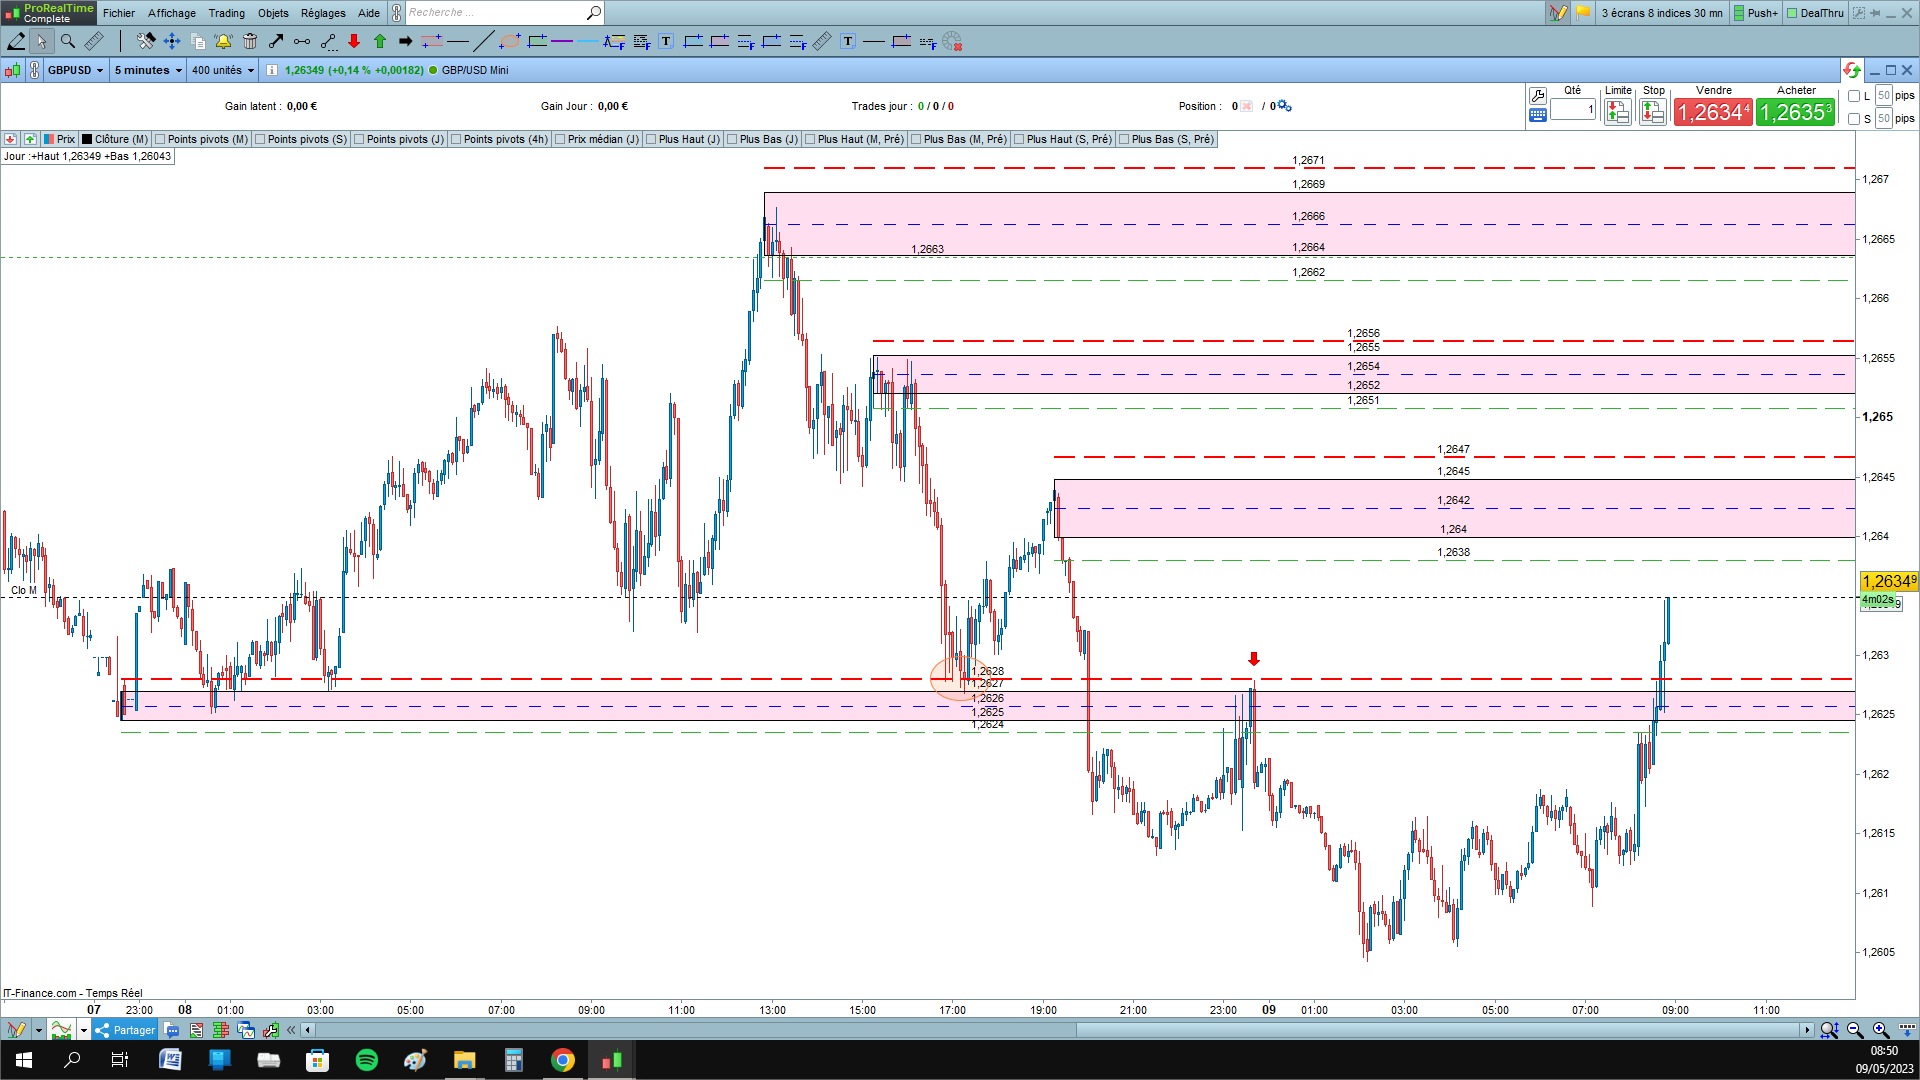
Task: Open the Réglages menu
Action: (x=323, y=13)
